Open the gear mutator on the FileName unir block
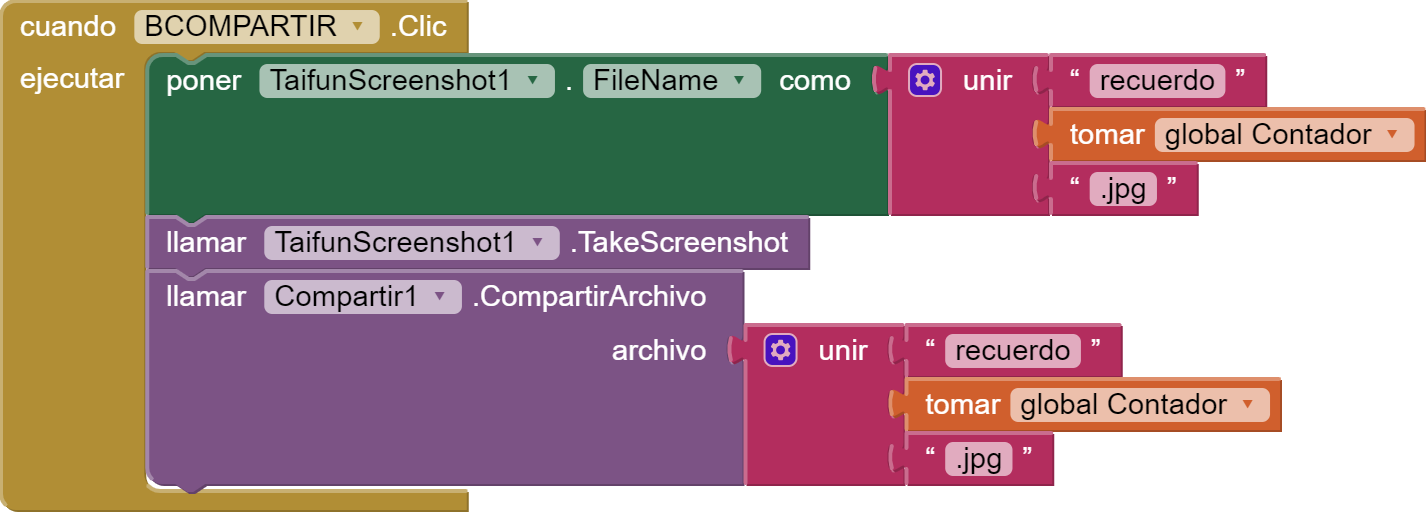 tap(925, 80)
